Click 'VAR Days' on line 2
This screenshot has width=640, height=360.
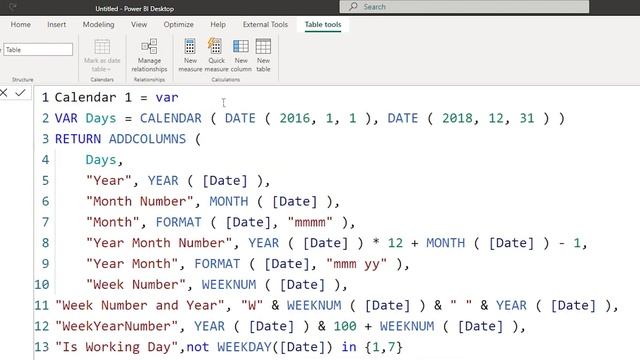coord(85,118)
